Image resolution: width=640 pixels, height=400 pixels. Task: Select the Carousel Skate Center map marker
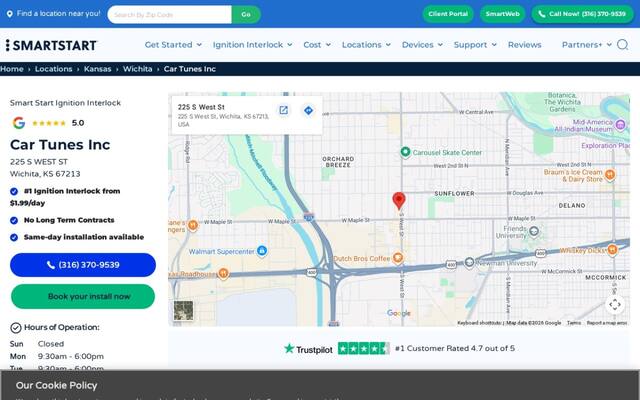point(405,152)
